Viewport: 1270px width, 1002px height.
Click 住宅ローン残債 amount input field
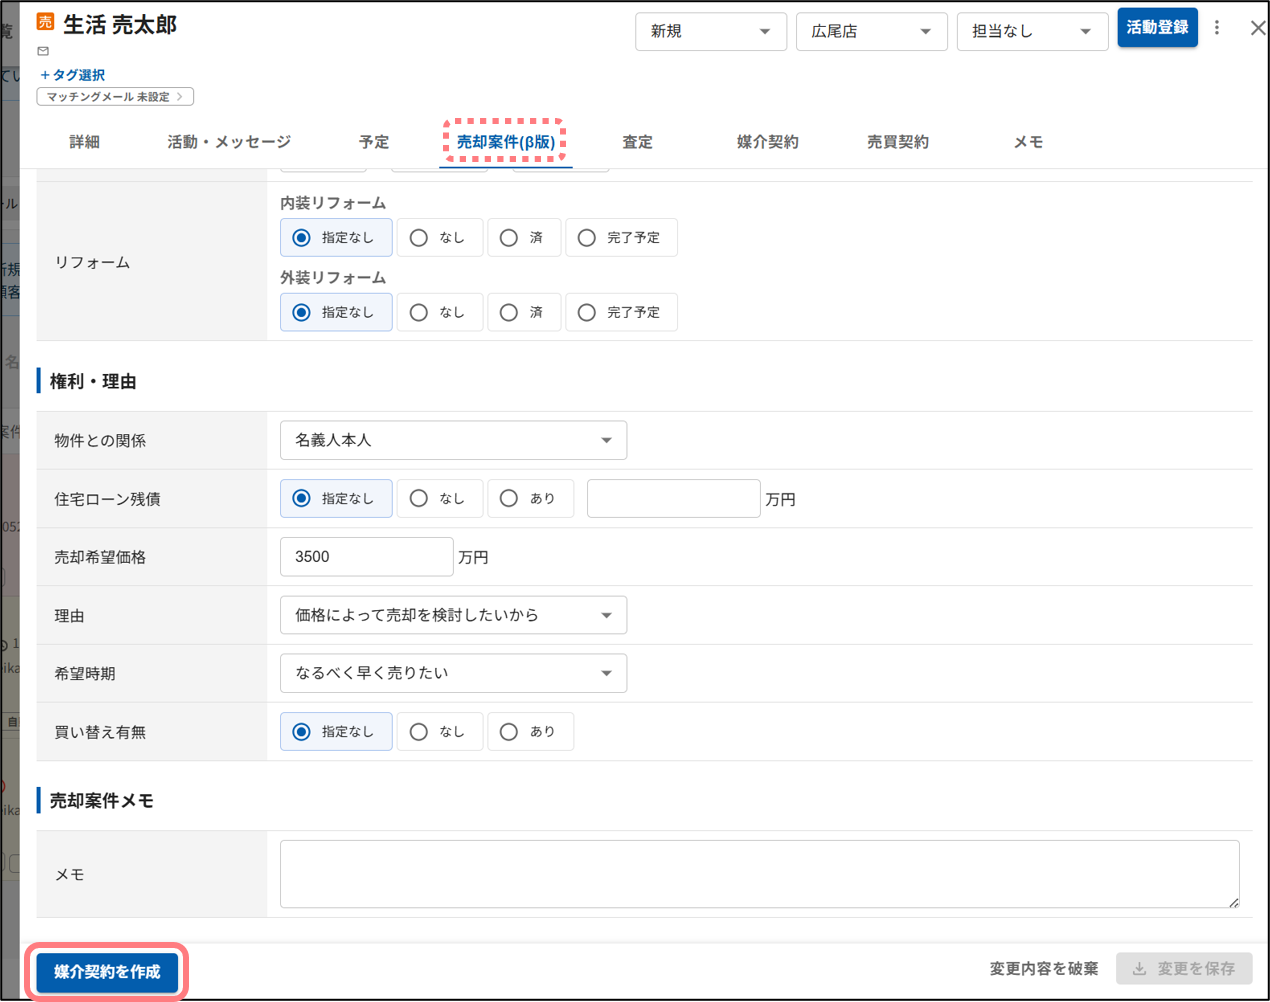[674, 498]
